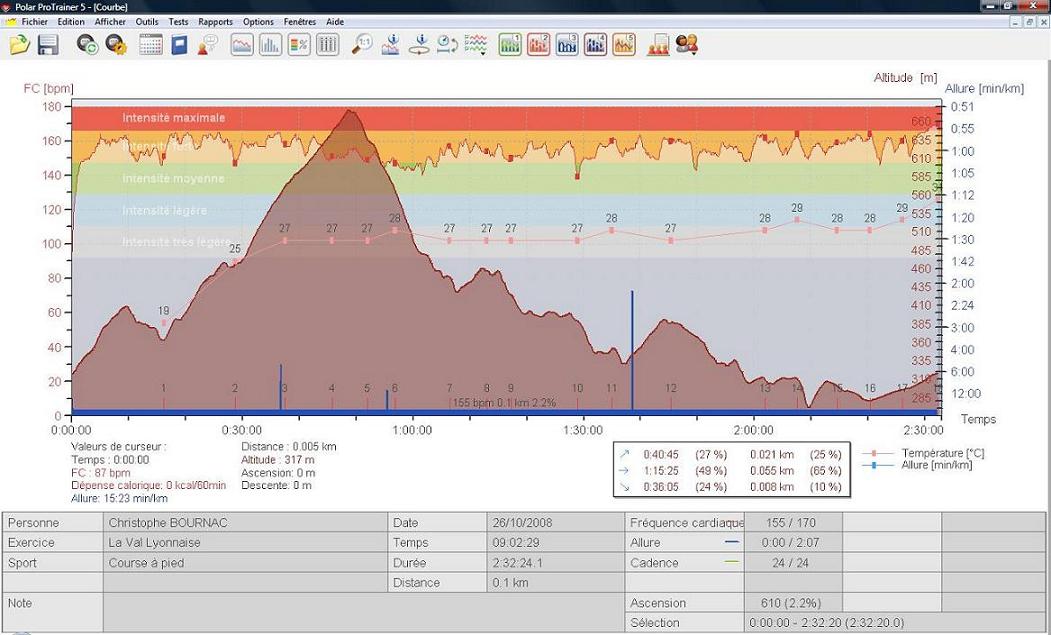
Task: Open the user selection people icon
Action: click(x=686, y=45)
